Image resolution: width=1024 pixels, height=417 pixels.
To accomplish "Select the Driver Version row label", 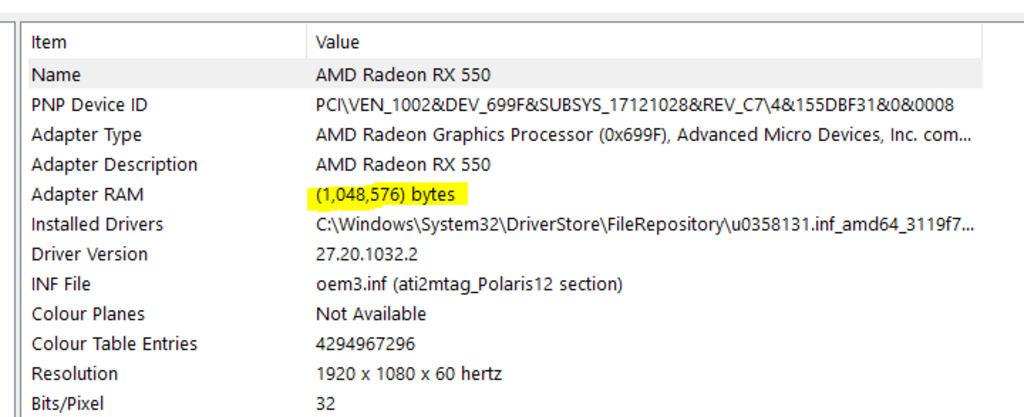I will click(x=89, y=255).
